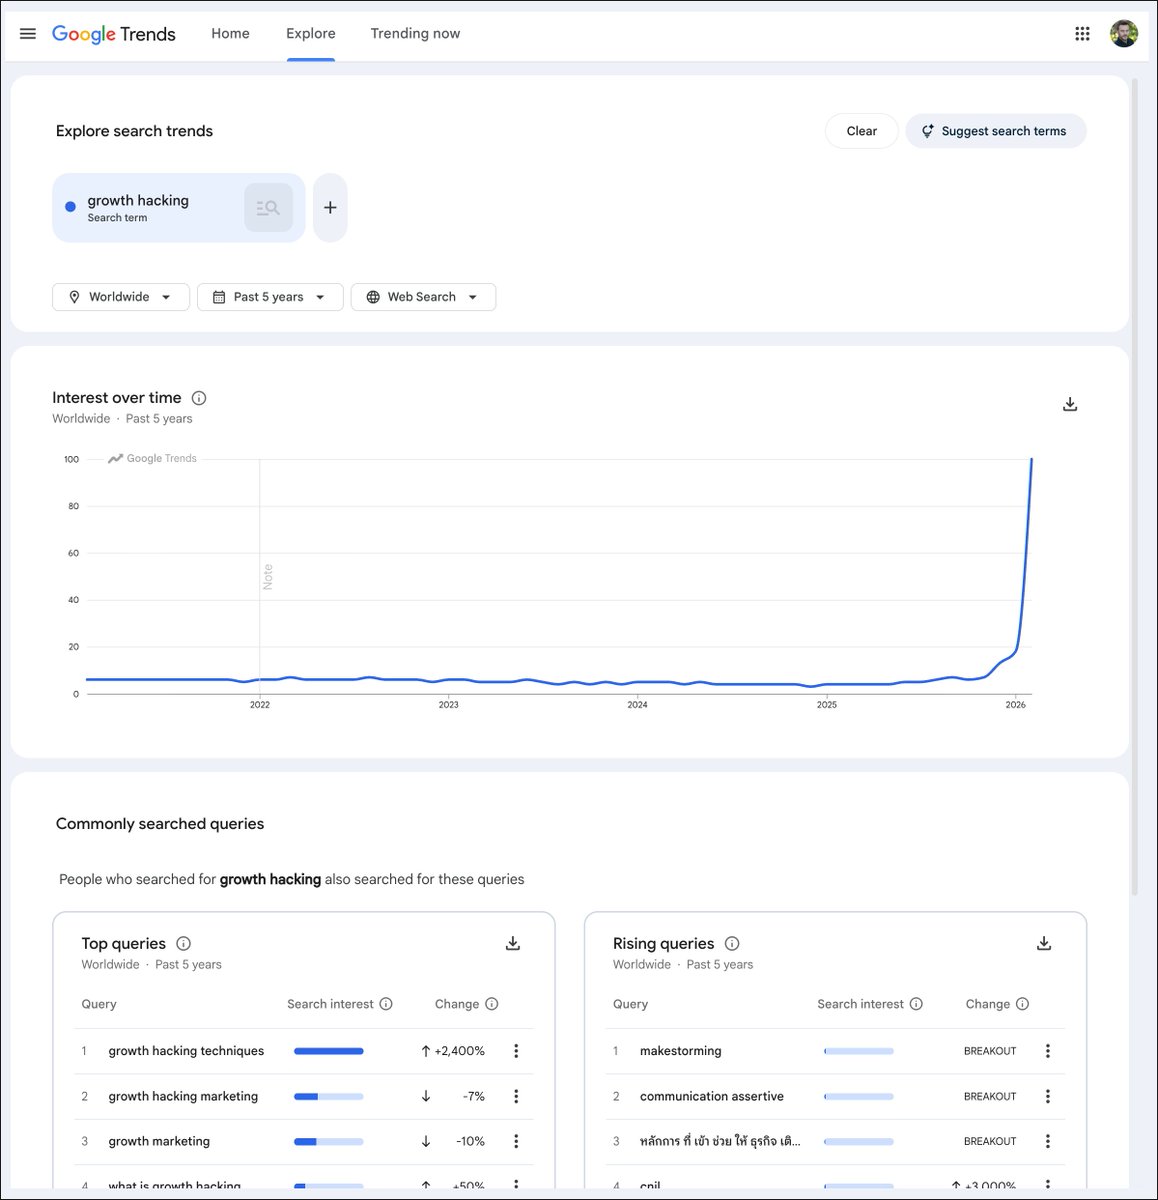Open more options for growth hacking techniques
Screen dimensions: 1158x1200
click(x=516, y=1051)
